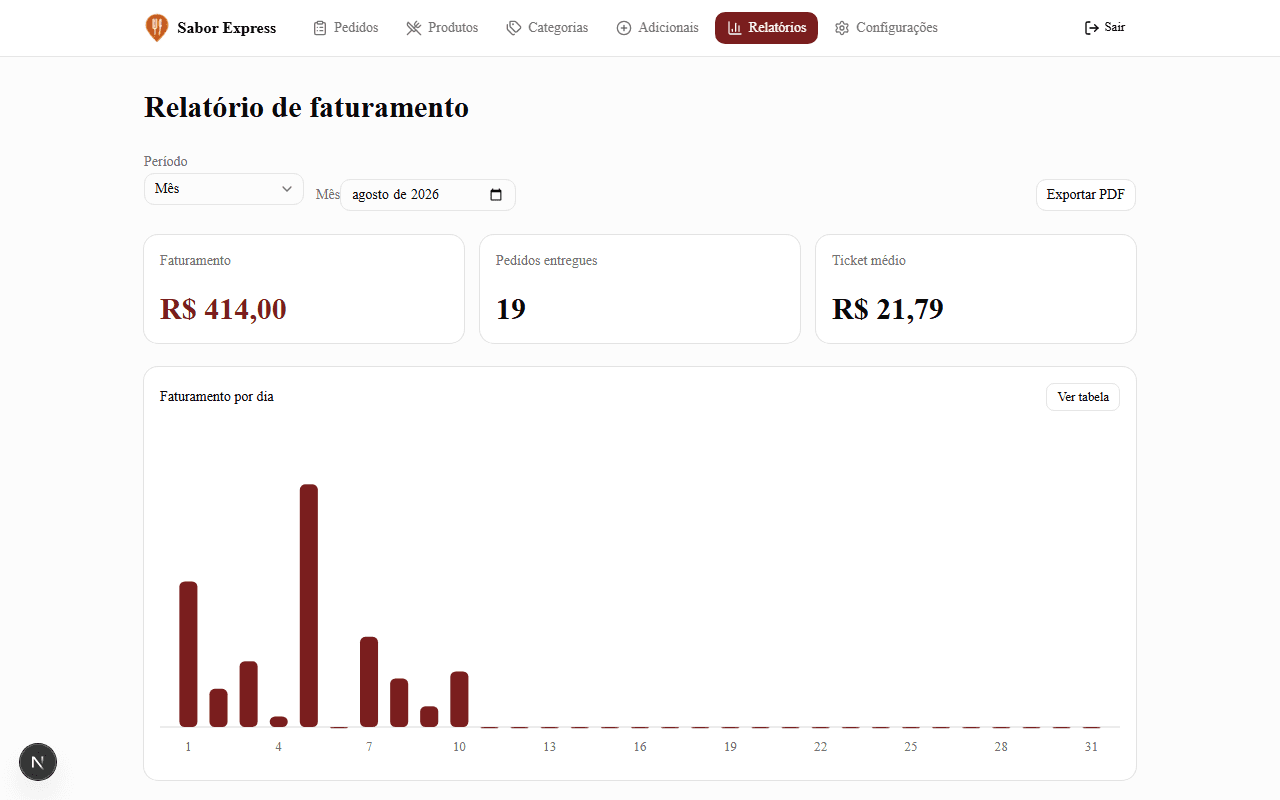This screenshot has width=1280, height=800.
Task: Open the Configurações tab
Action: point(887,28)
